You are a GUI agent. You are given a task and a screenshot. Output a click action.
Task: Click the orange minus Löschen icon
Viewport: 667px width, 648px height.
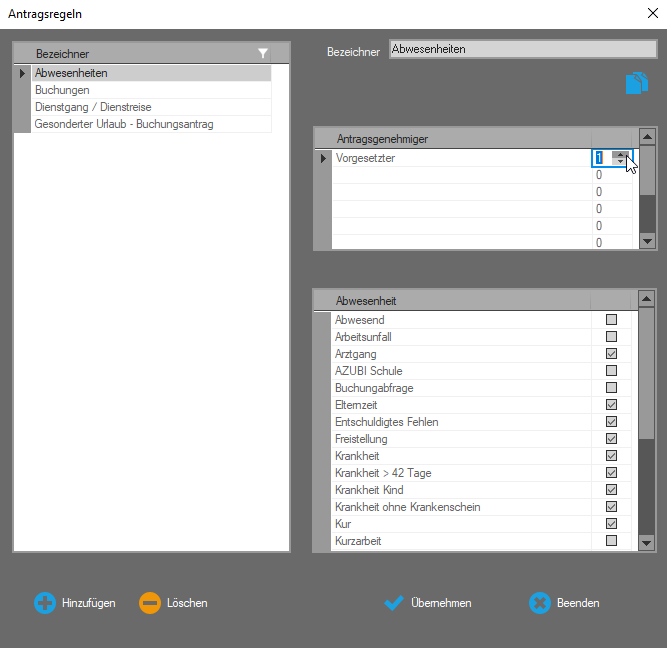tap(150, 603)
